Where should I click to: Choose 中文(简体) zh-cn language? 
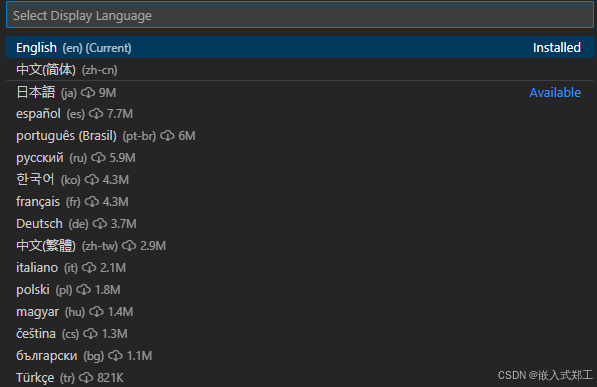[x=300, y=70]
